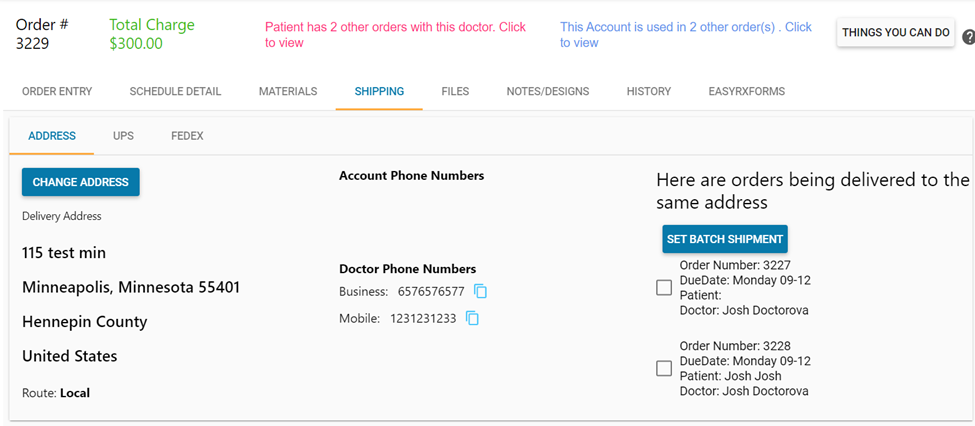Screen dimensions: 975x426
Task: View other orders using this account
Action: coord(686,35)
